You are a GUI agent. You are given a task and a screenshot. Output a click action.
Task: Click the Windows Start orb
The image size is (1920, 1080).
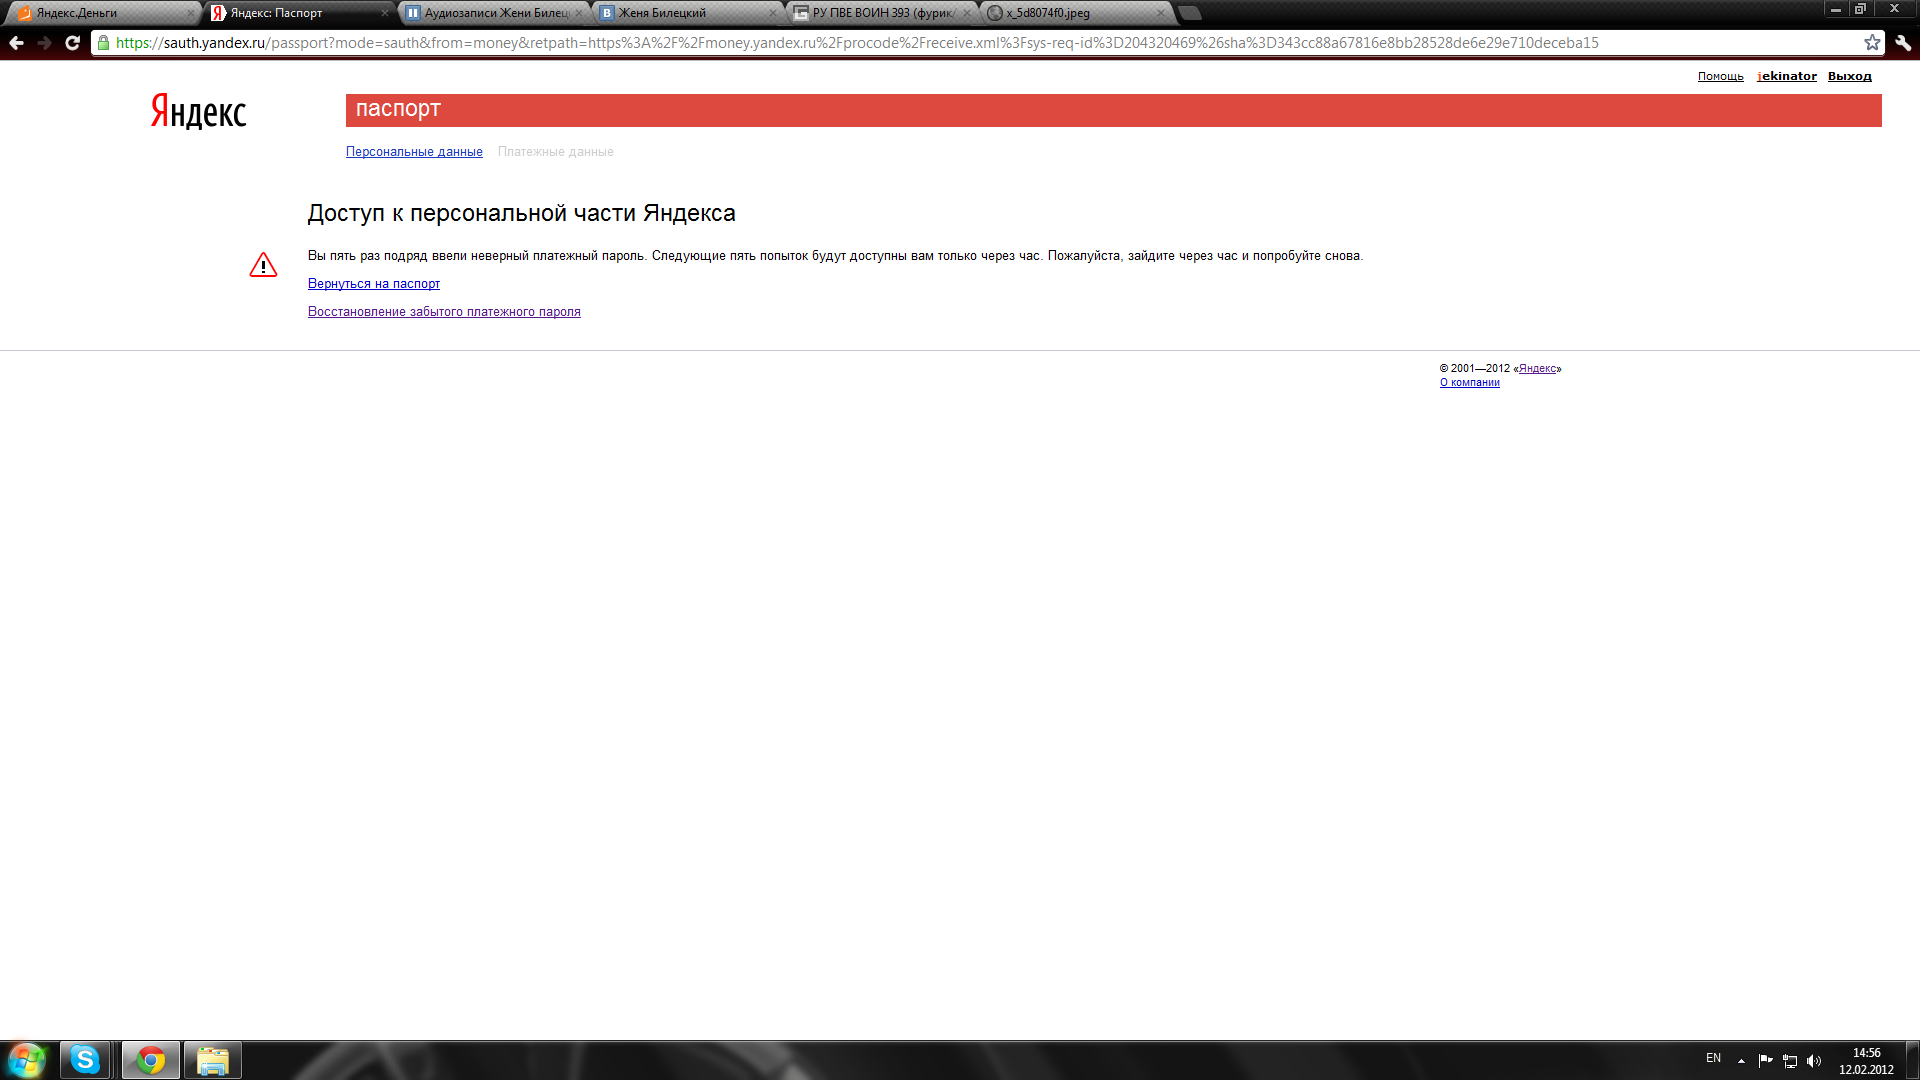coord(26,1060)
